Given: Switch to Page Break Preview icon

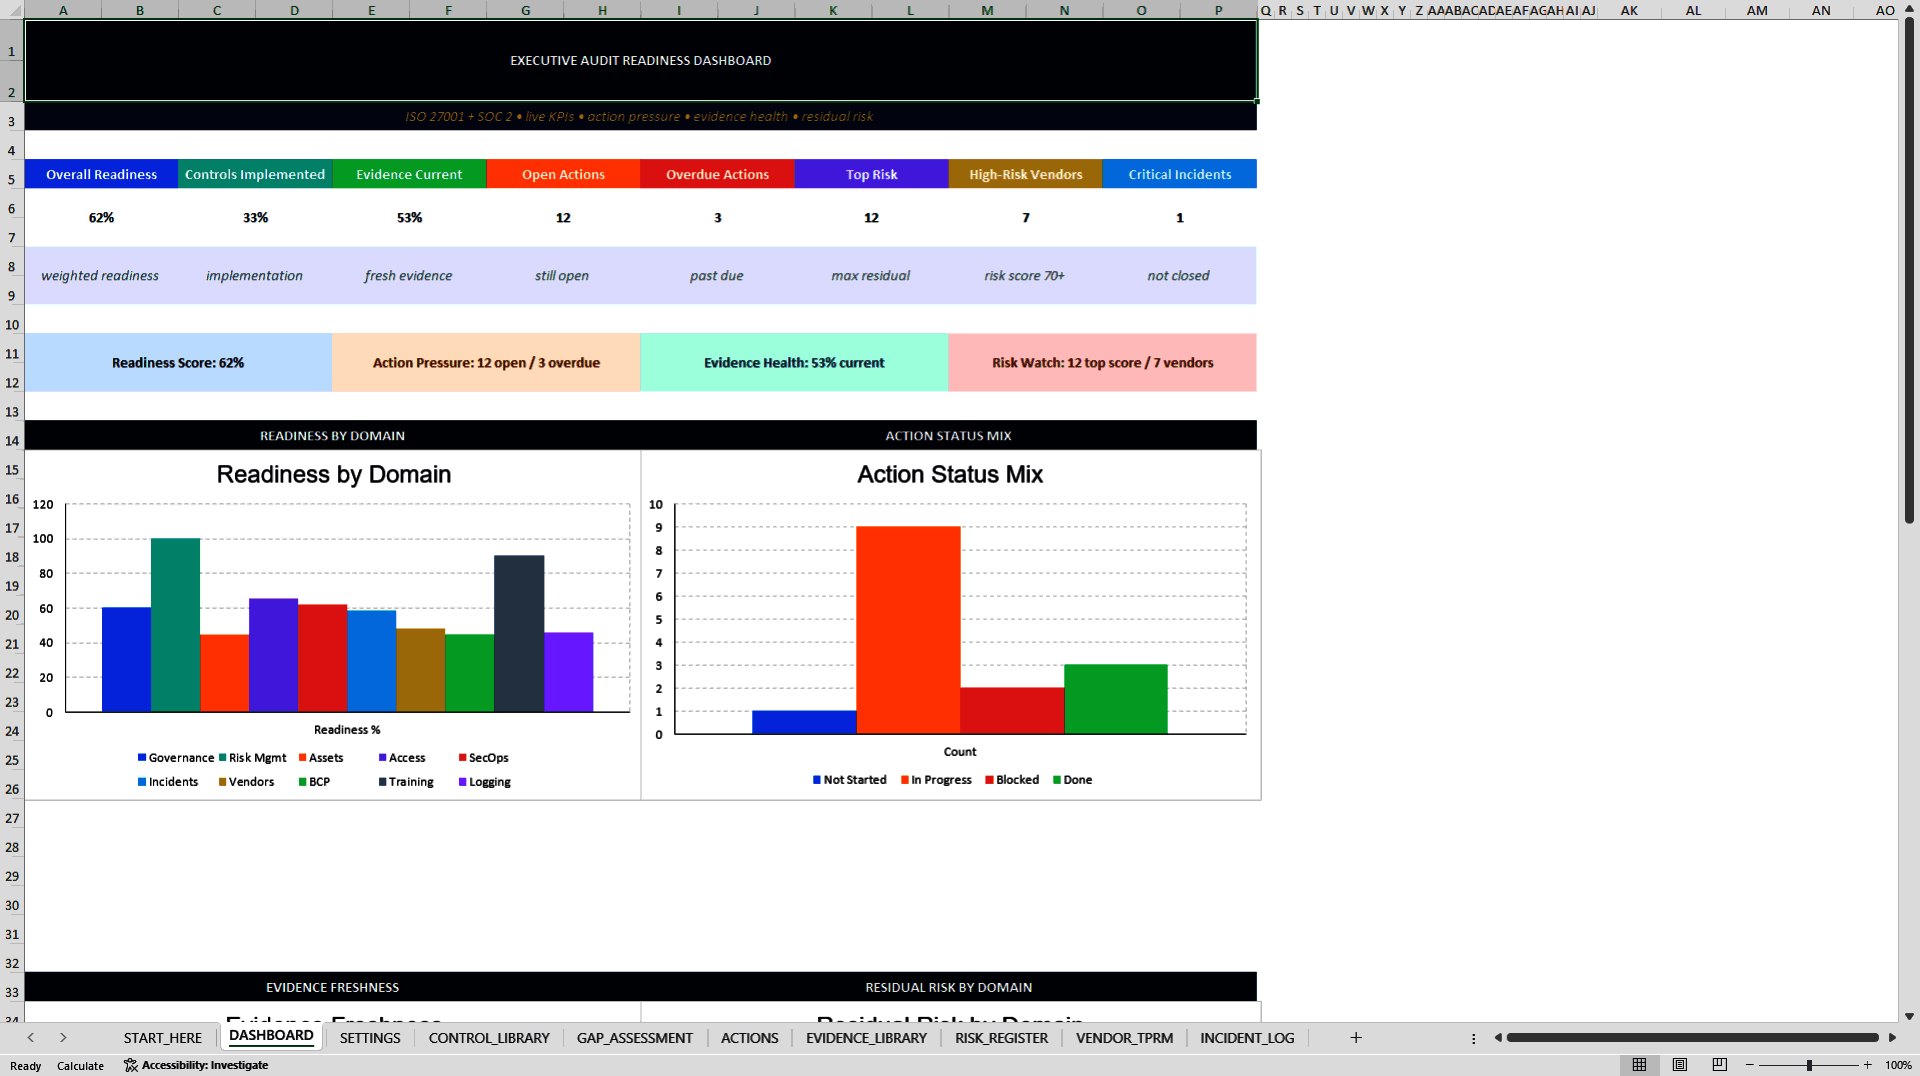Looking at the screenshot, I should pyautogui.click(x=1720, y=1065).
